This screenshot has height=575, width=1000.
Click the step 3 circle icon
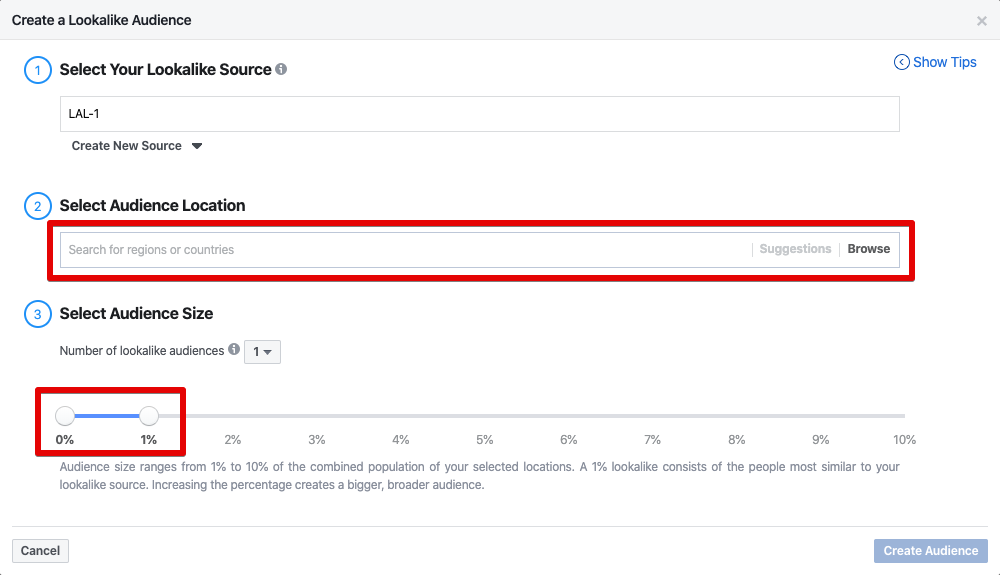click(37, 314)
